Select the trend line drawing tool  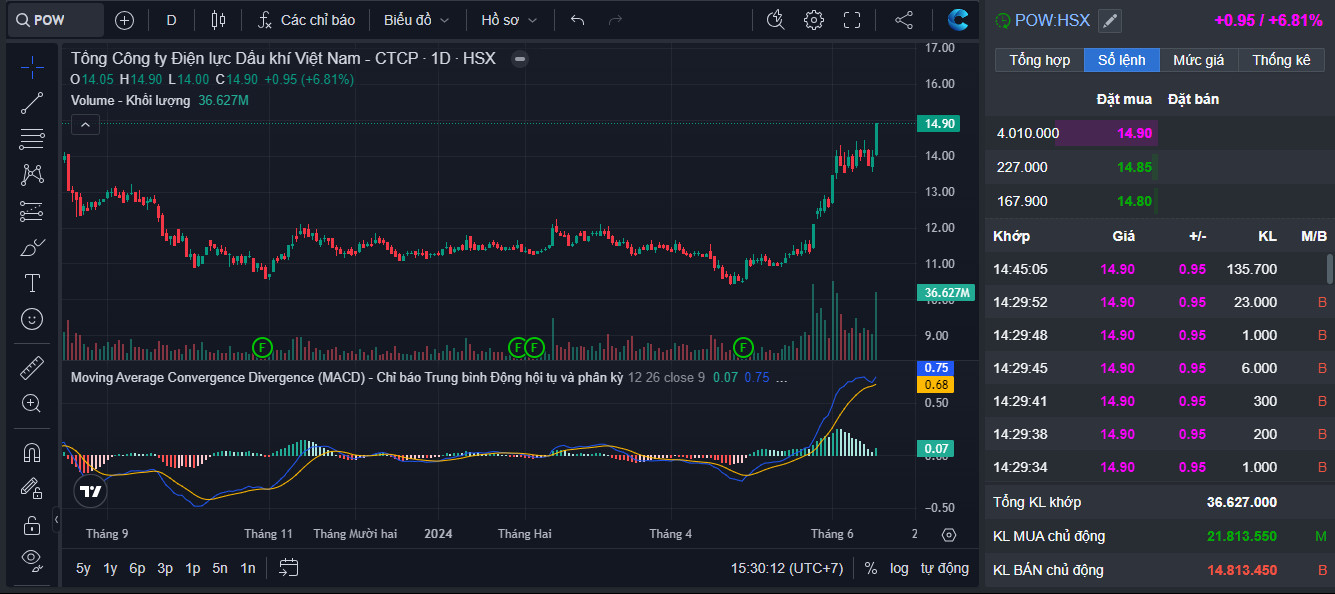(32, 102)
